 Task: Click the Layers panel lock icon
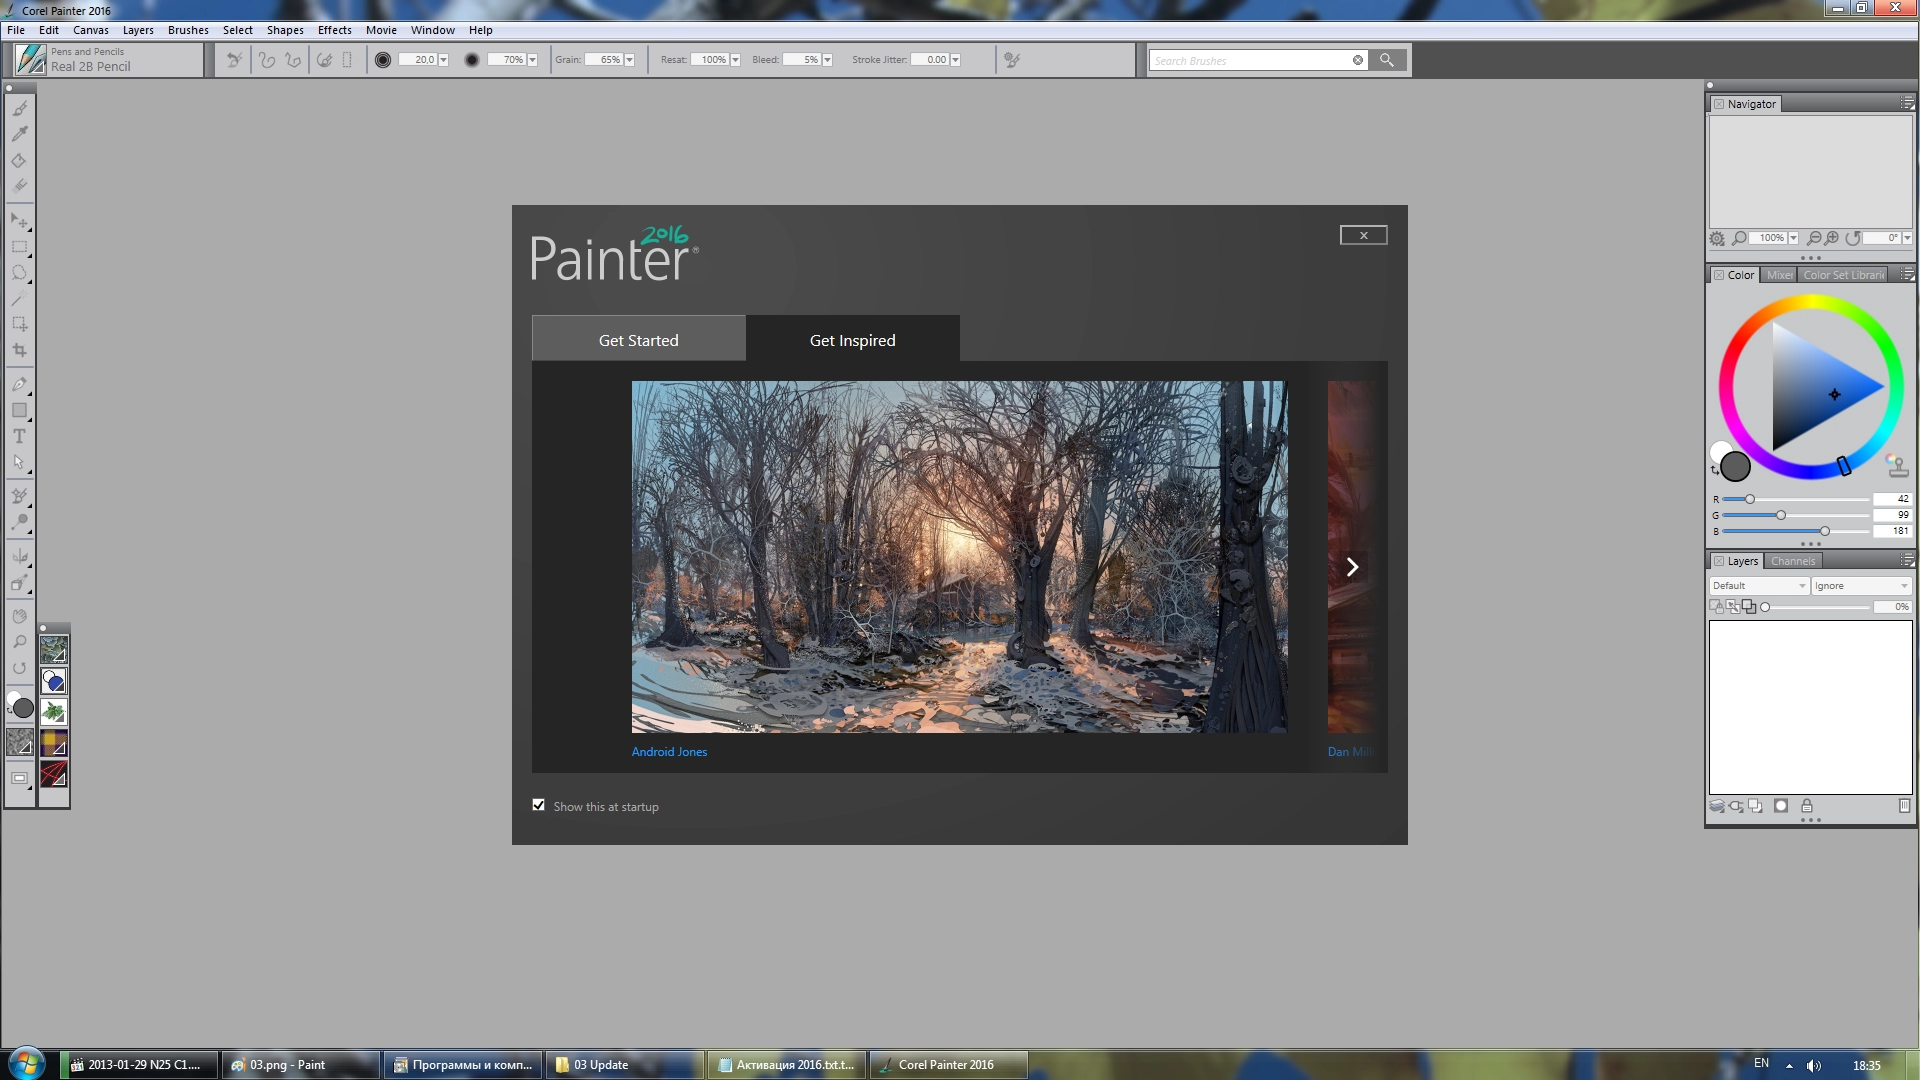click(x=1807, y=806)
